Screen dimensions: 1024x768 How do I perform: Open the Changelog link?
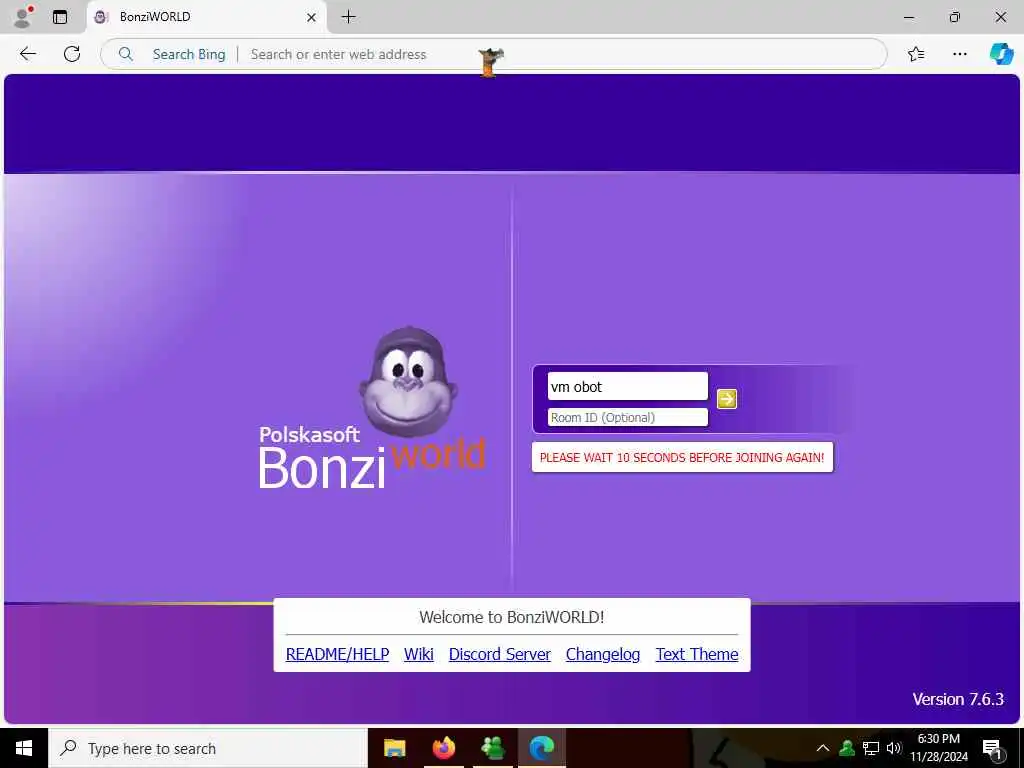(x=603, y=654)
